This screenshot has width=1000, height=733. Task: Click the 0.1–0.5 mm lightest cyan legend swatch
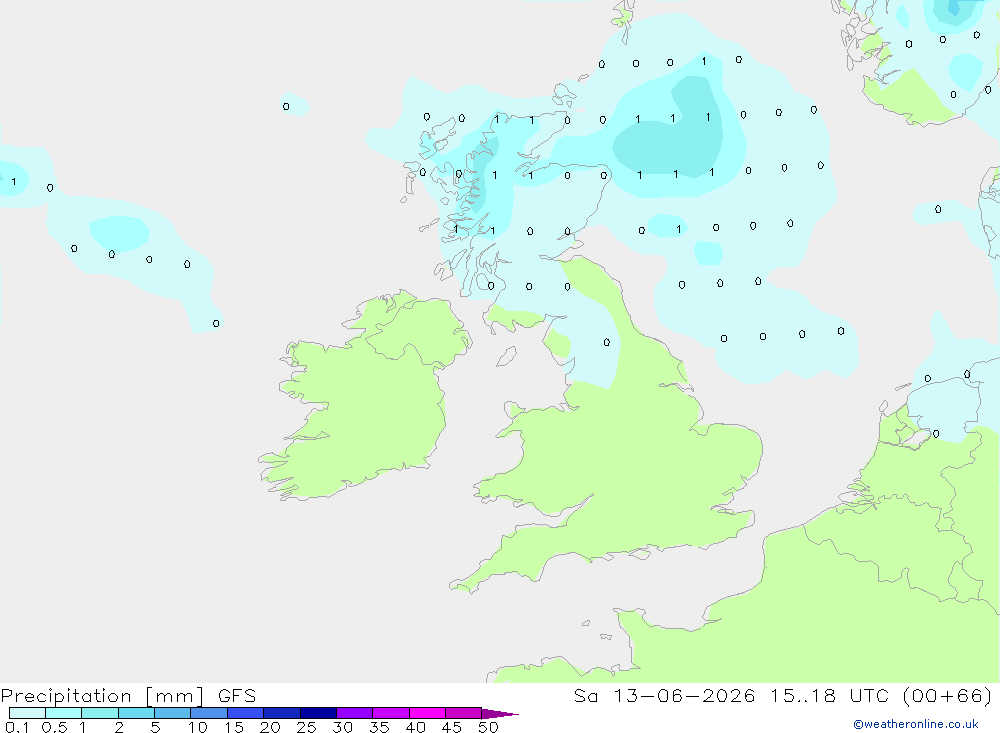(x=27, y=713)
